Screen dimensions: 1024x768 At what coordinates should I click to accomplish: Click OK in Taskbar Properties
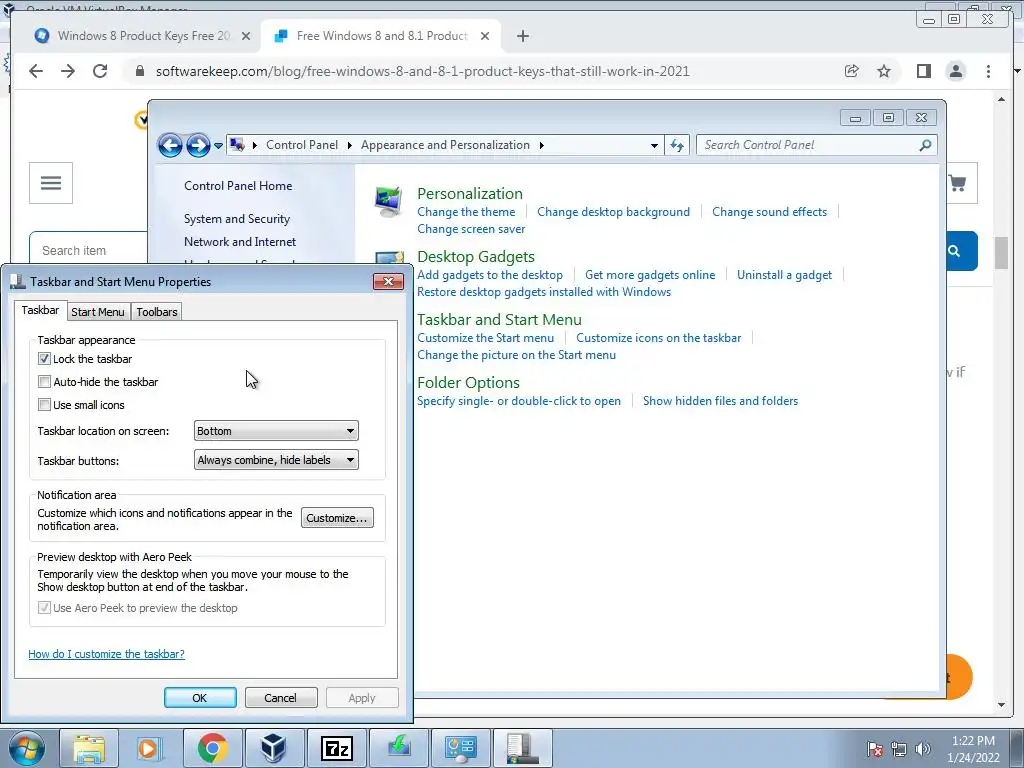200,697
